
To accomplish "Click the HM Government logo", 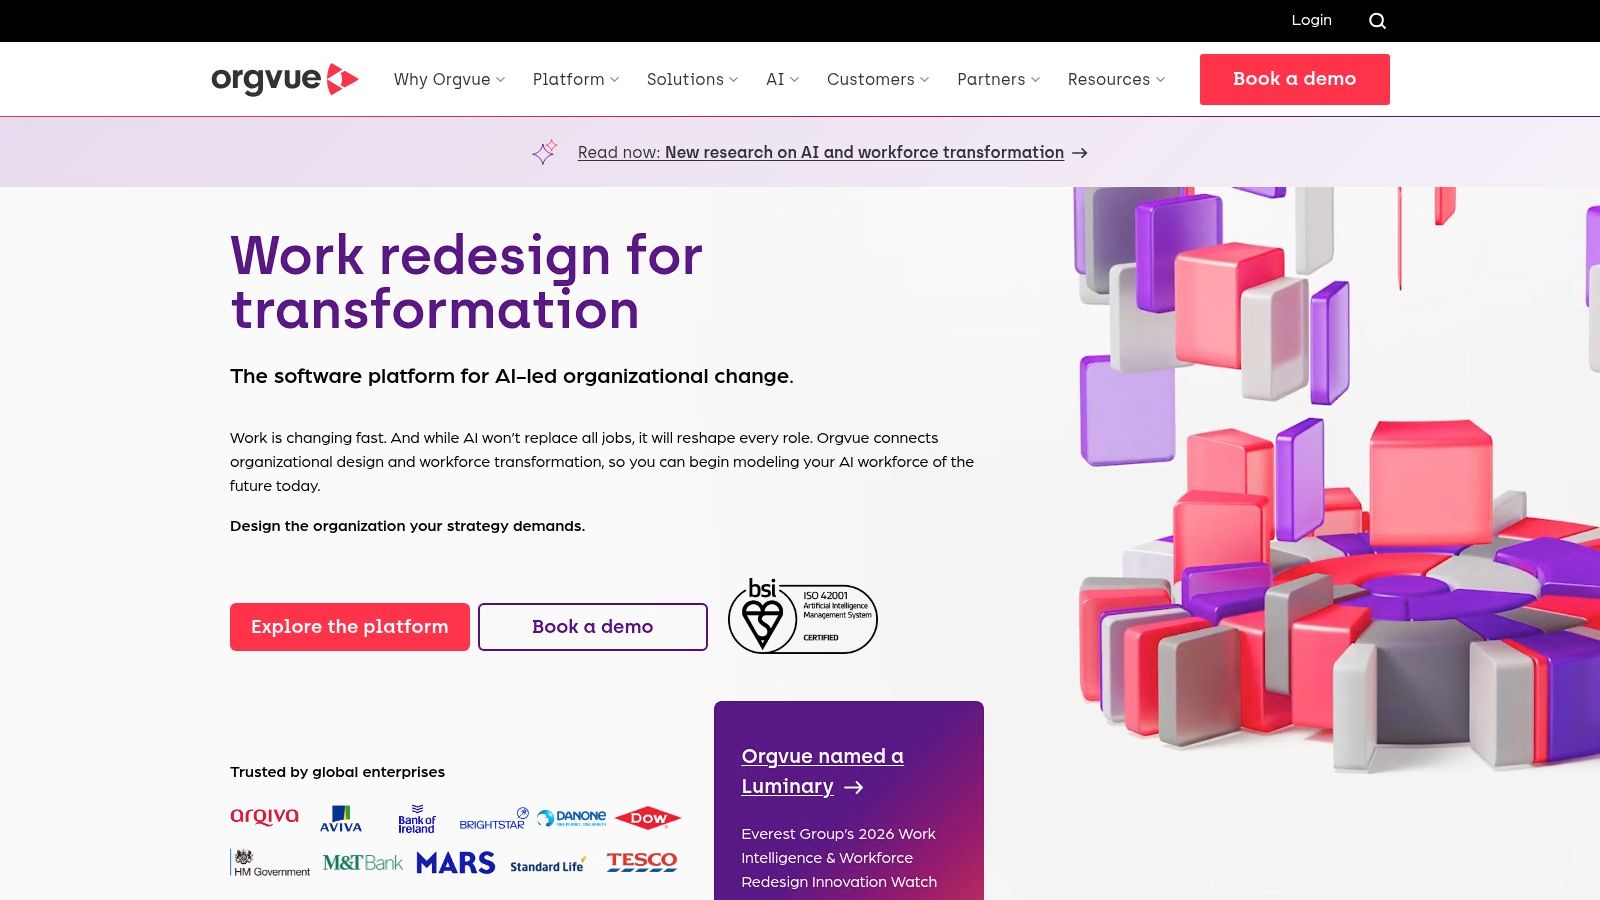I will 271,863.
